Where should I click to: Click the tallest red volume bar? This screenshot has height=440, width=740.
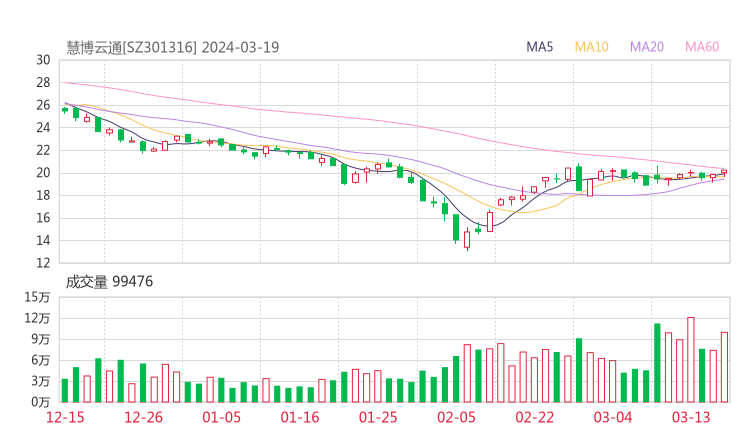[690, 359]
